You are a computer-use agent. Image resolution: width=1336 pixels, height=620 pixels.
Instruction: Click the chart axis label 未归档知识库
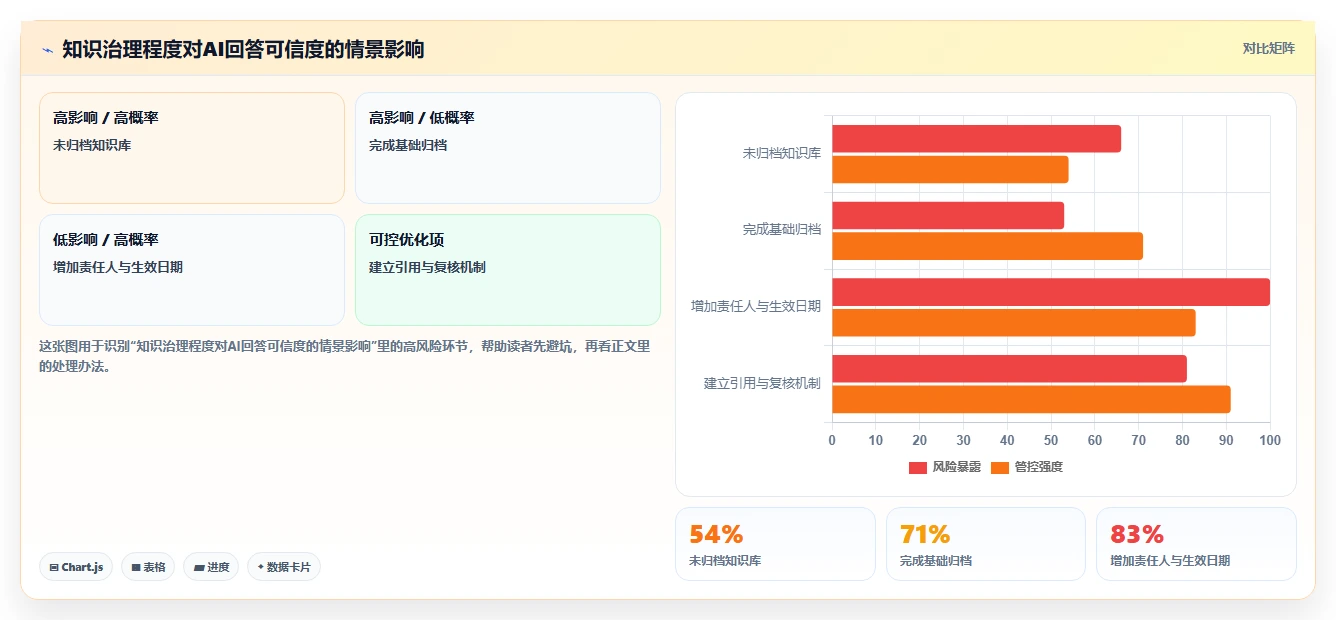(781, 154)
